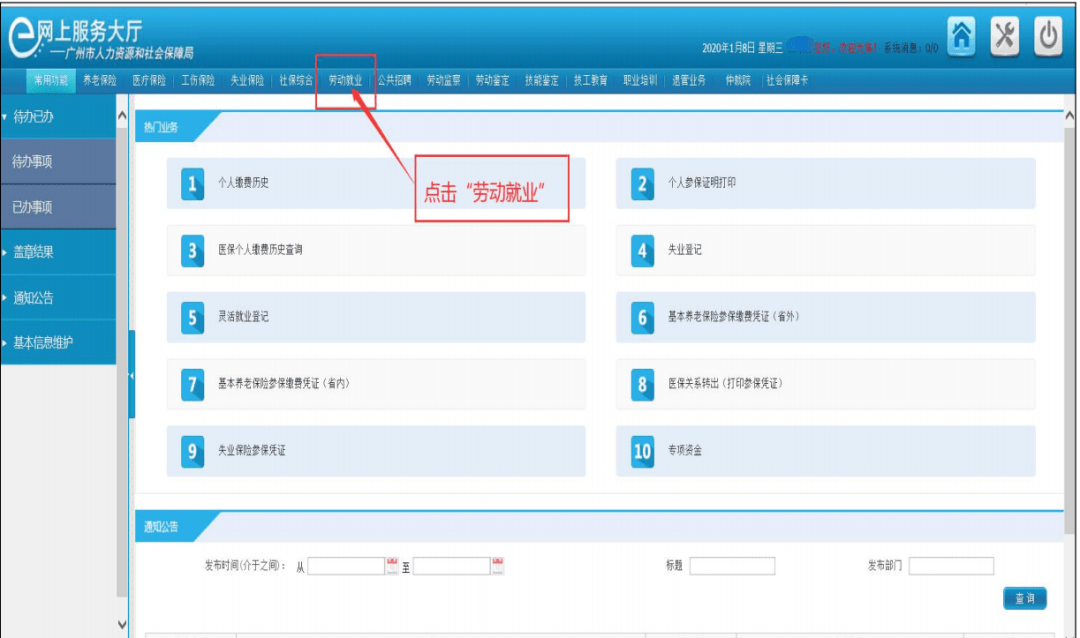Click number 10 icon for 专项资金
The width and height of the screenshot is (1080, 638).
point(642,451)
